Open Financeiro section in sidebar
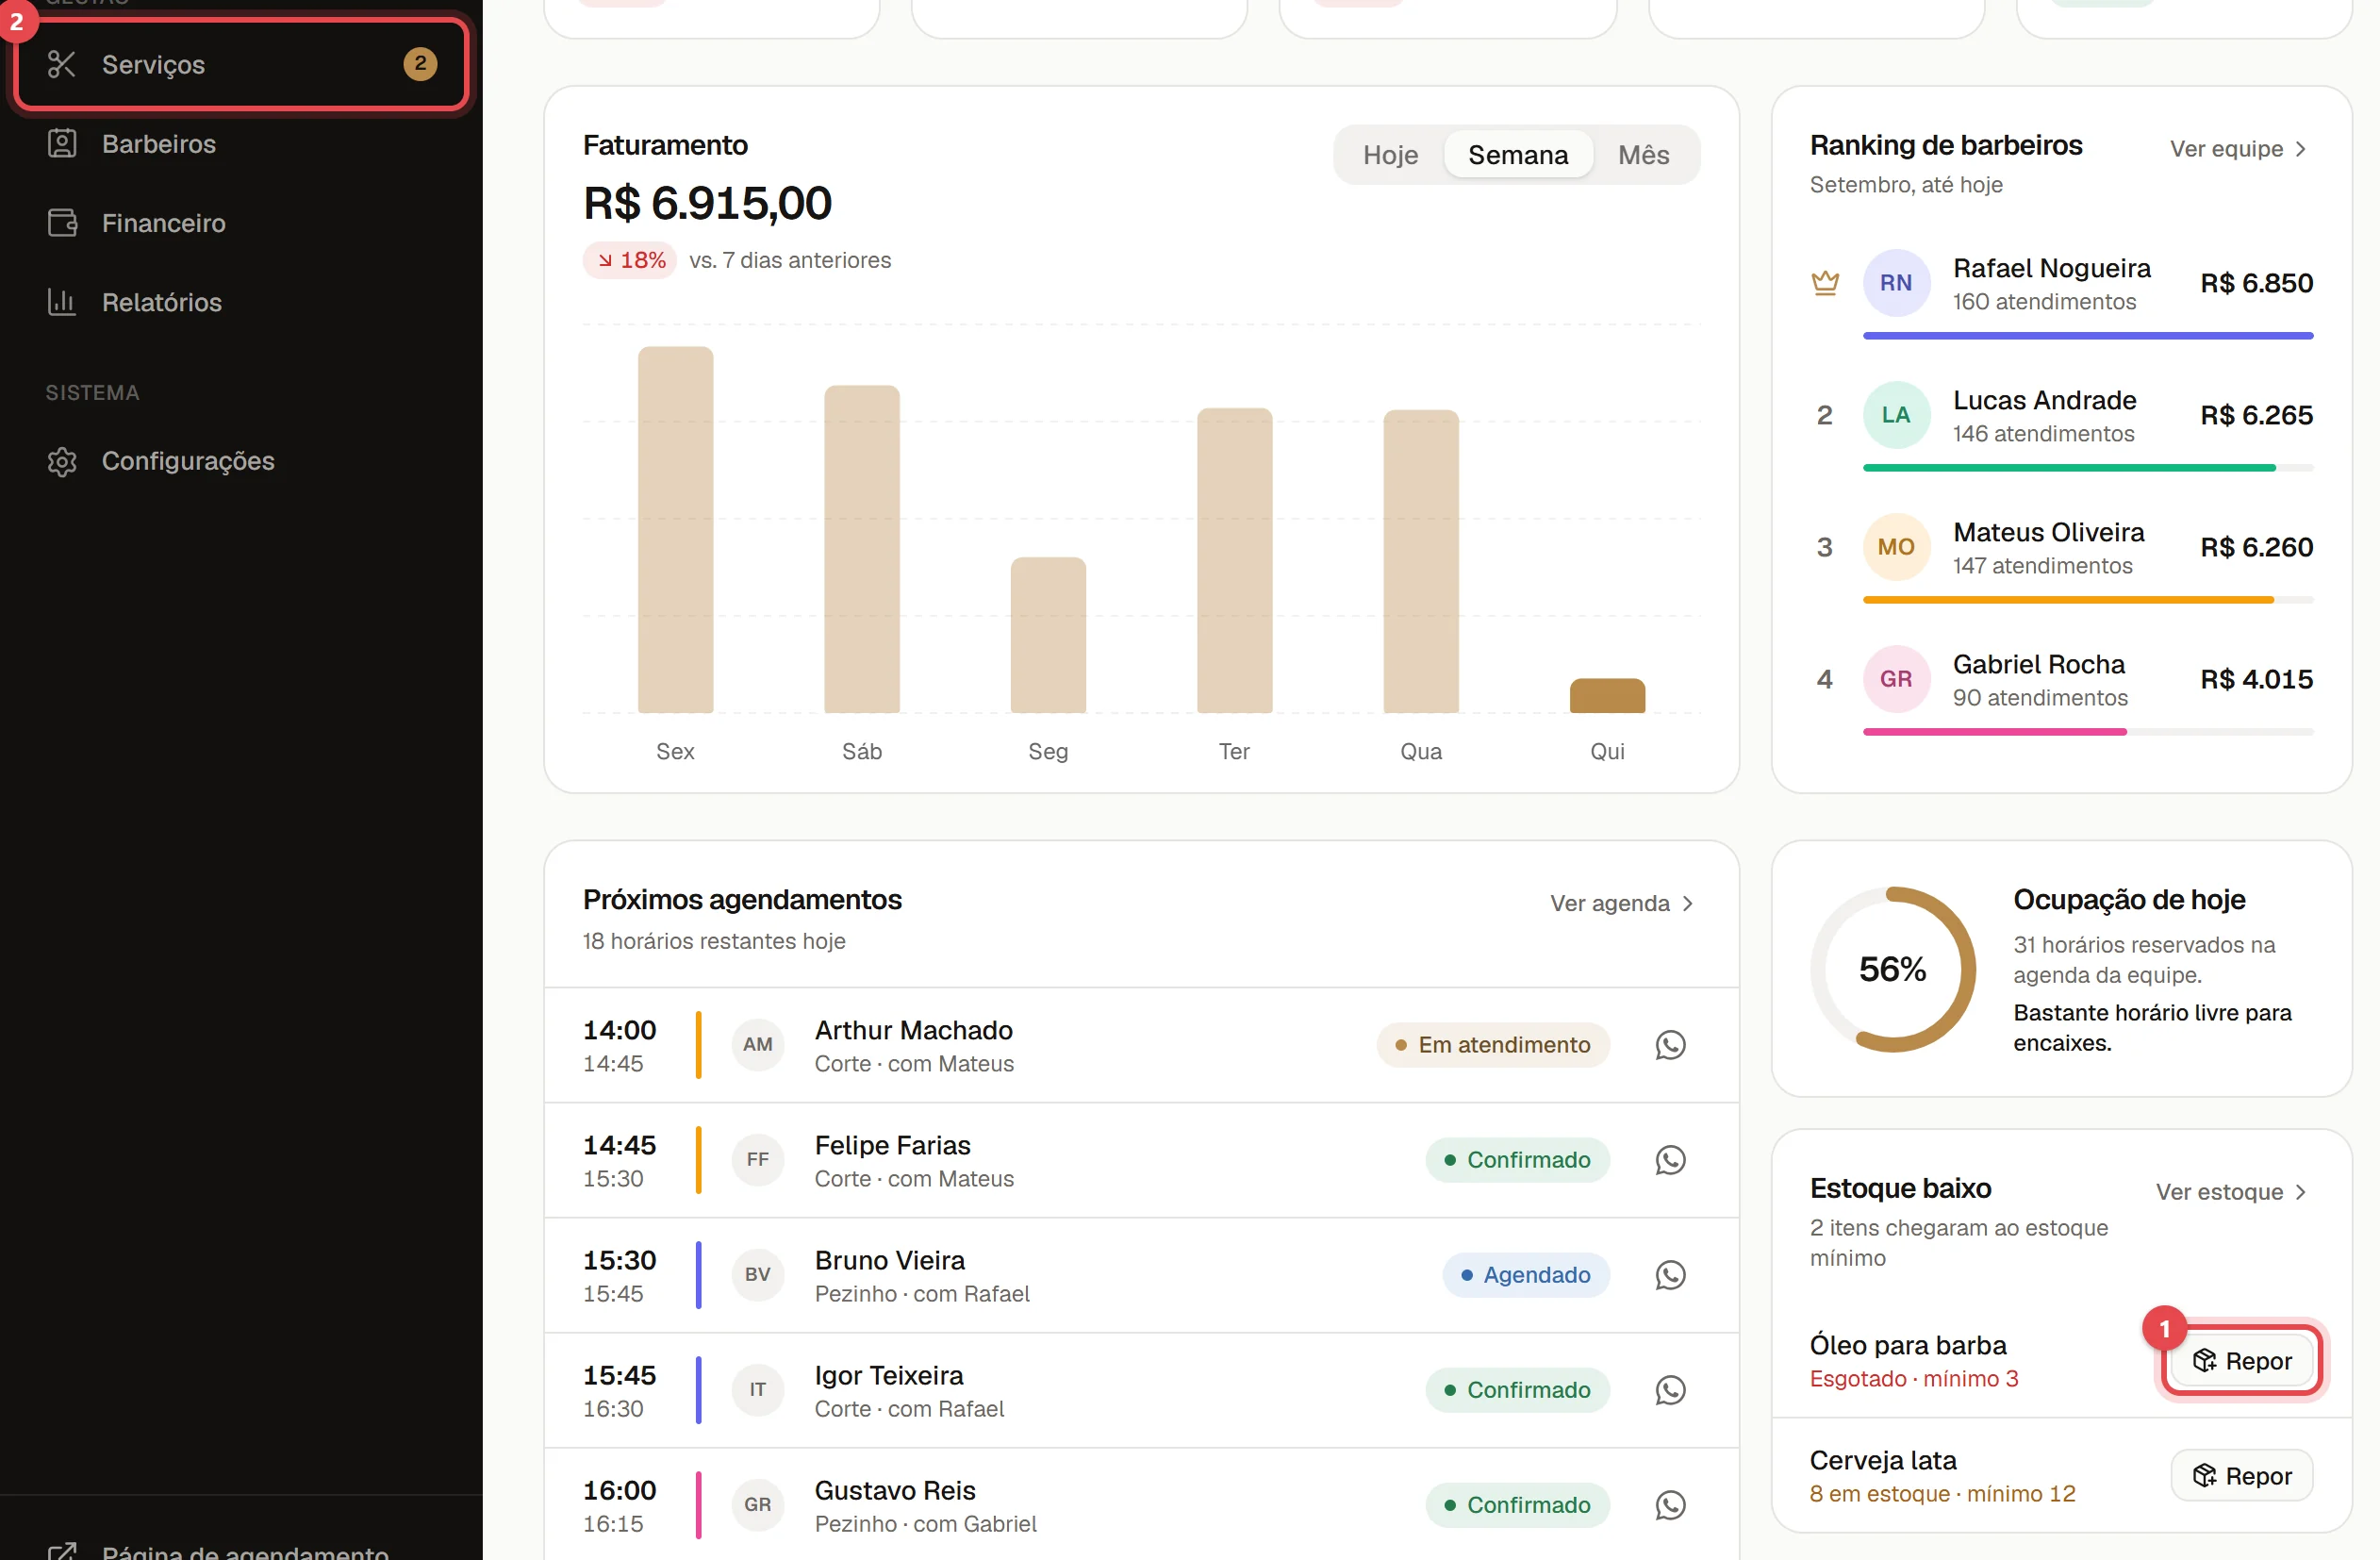2380x1560 pixels. [x=240, y=223]
